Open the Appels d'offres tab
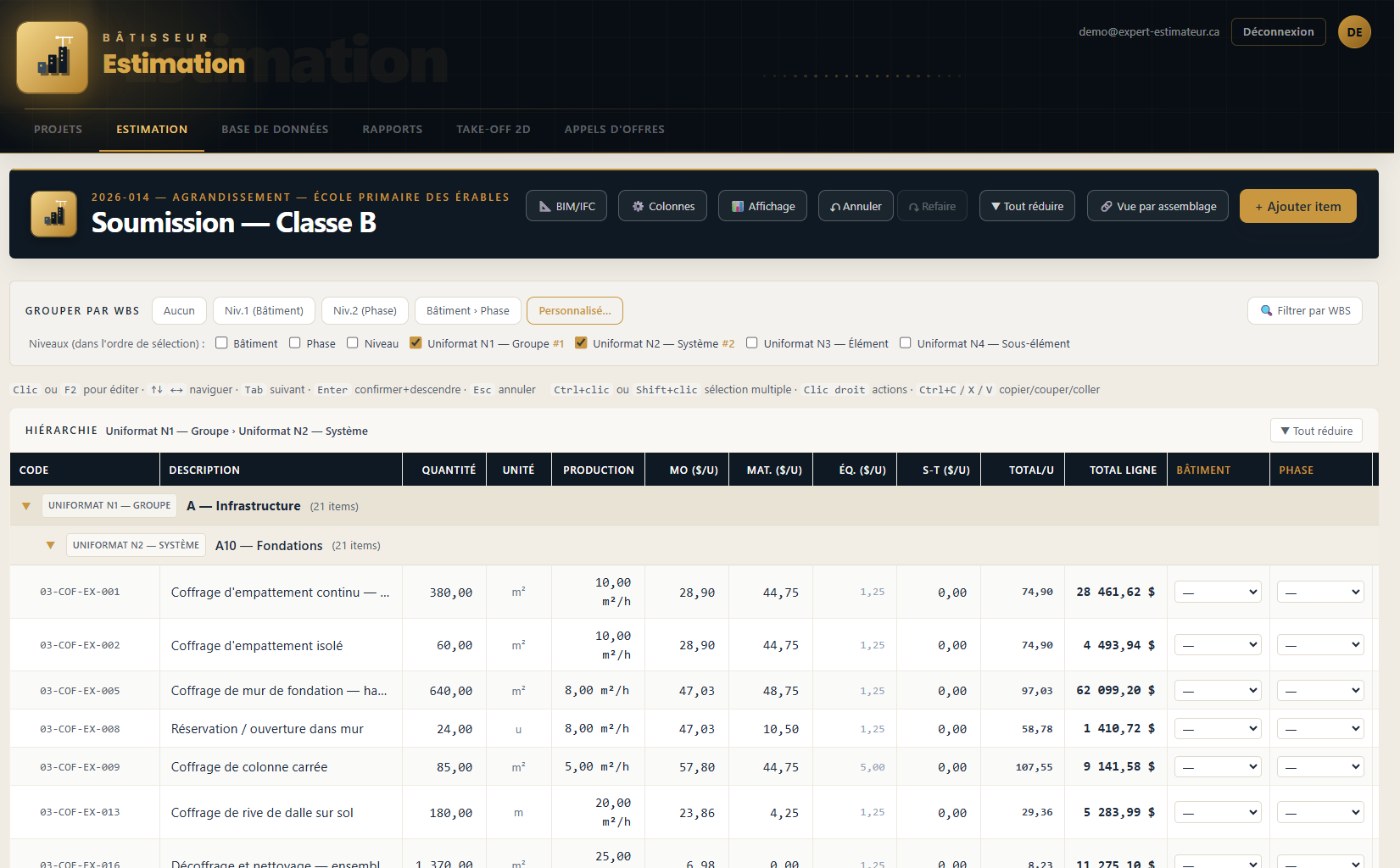Screen dimensions: 1400x868 pyautogui.click(x=614, y=129)
